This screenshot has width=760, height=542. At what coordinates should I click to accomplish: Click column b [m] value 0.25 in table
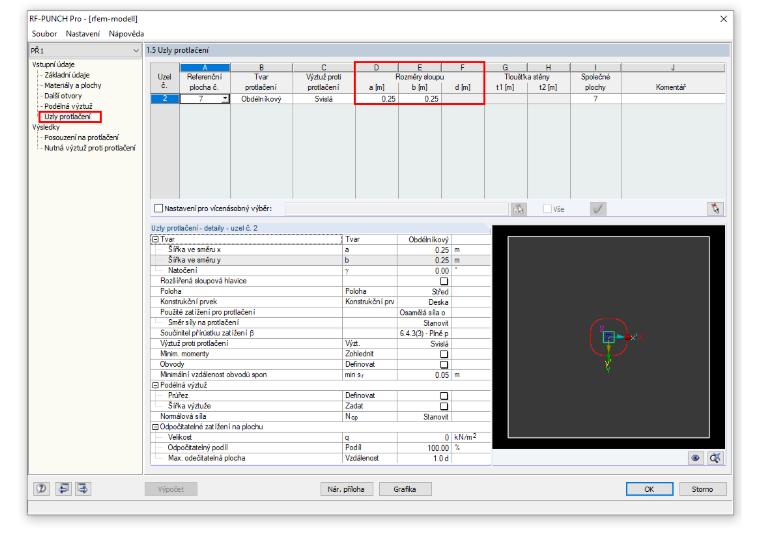click(x=420, y=99)
